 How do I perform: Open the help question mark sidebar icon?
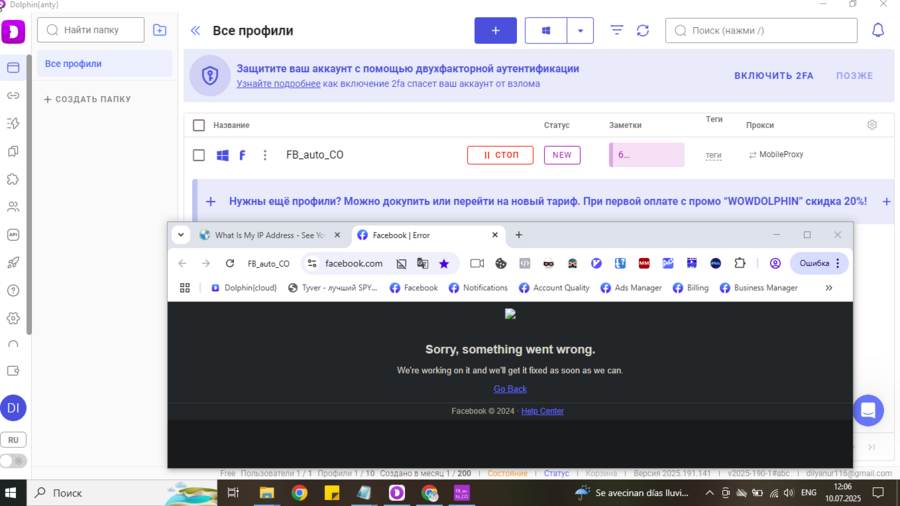13,290
